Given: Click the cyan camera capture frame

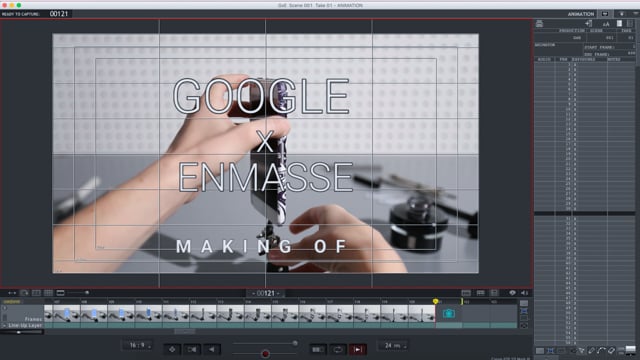Looking at the screenshot, I should (449, 313).
